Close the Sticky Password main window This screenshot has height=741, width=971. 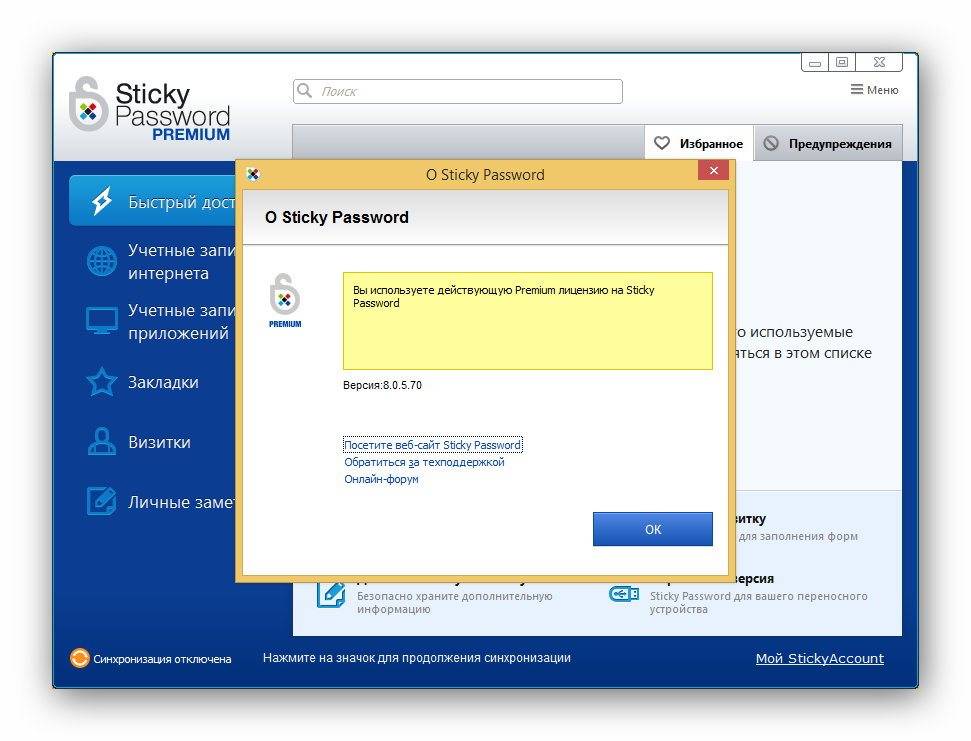point(879,63)
